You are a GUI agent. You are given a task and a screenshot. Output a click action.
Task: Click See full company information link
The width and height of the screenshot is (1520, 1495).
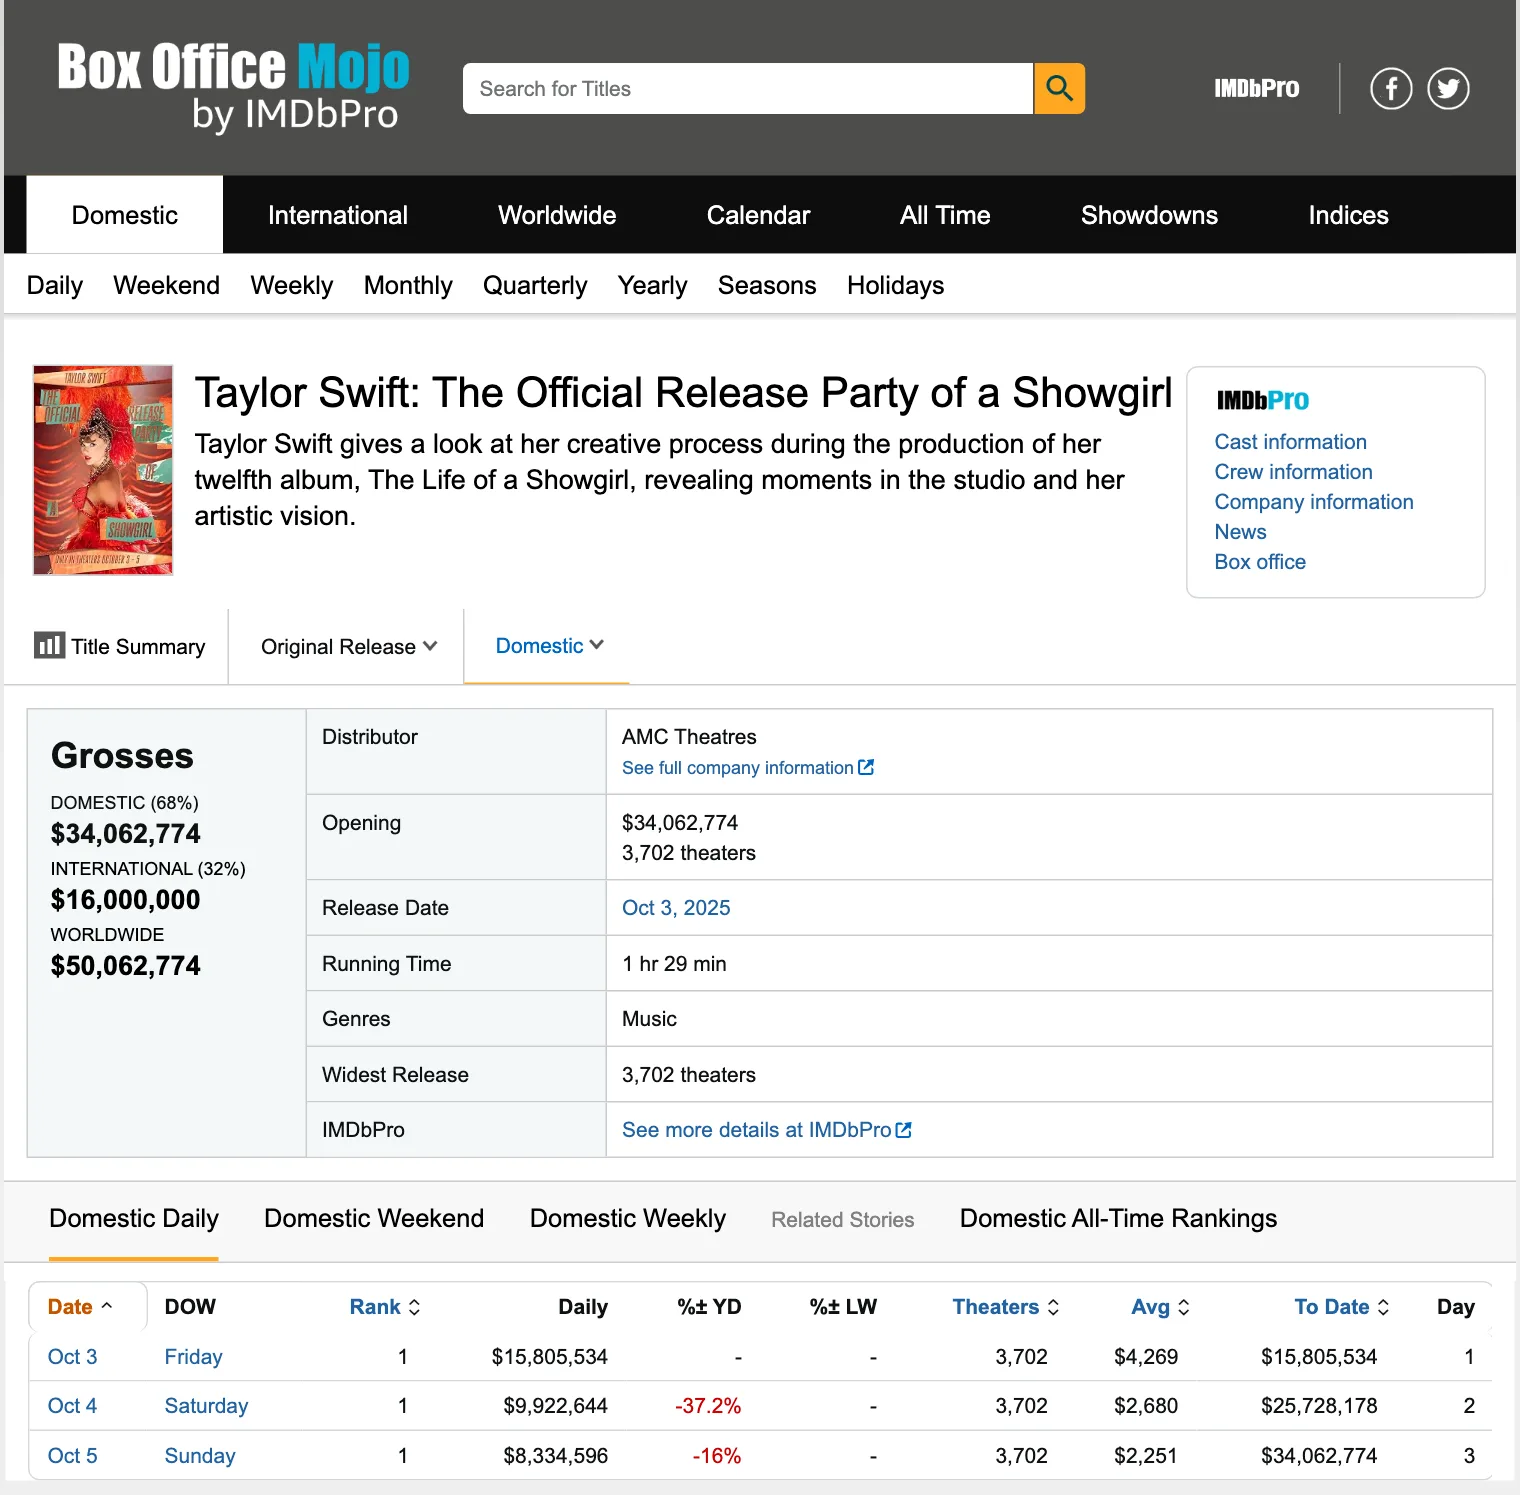tap(738, 768)
